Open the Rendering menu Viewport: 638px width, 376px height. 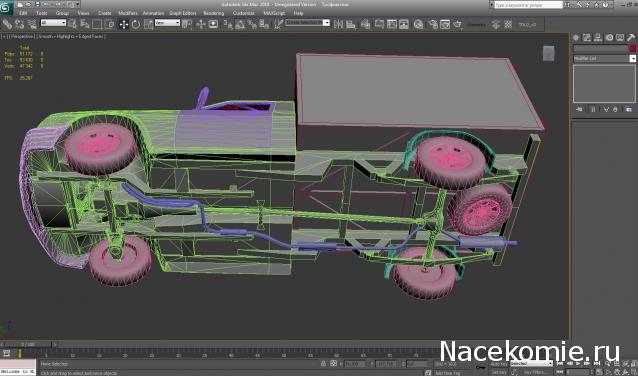click(214, 13)
